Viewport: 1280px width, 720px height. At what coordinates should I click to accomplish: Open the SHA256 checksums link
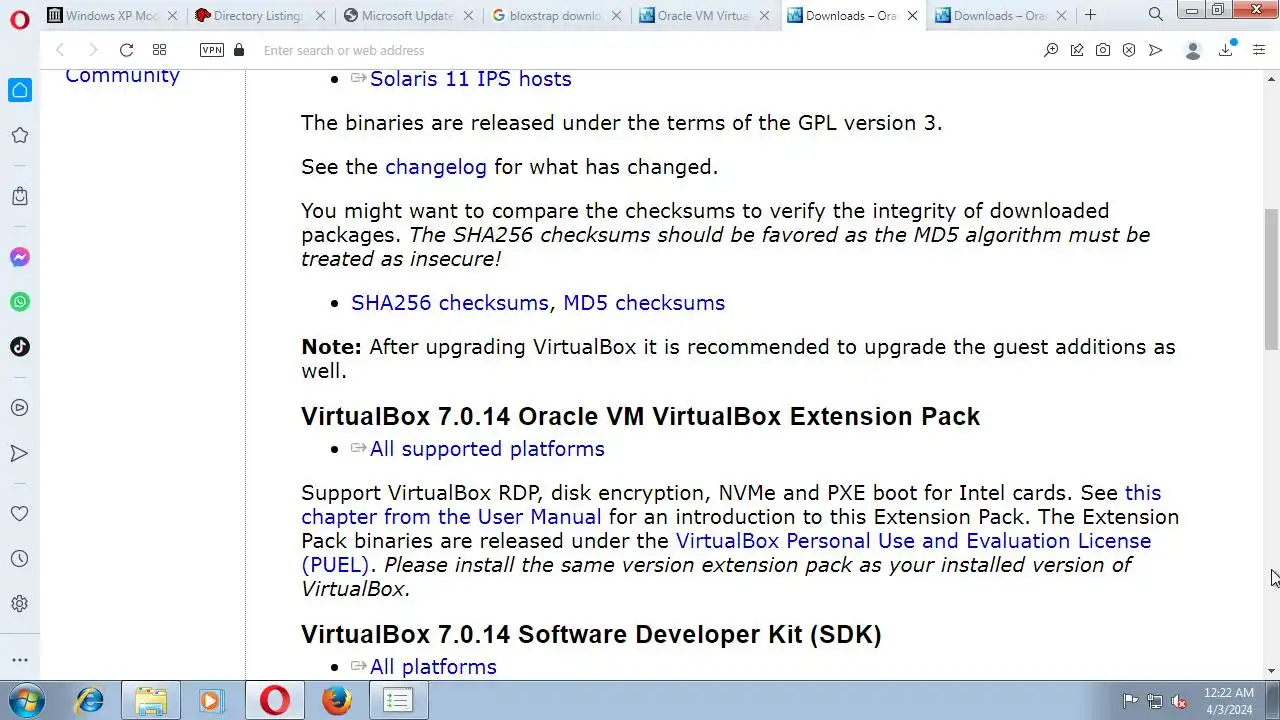tap(450, 303)
